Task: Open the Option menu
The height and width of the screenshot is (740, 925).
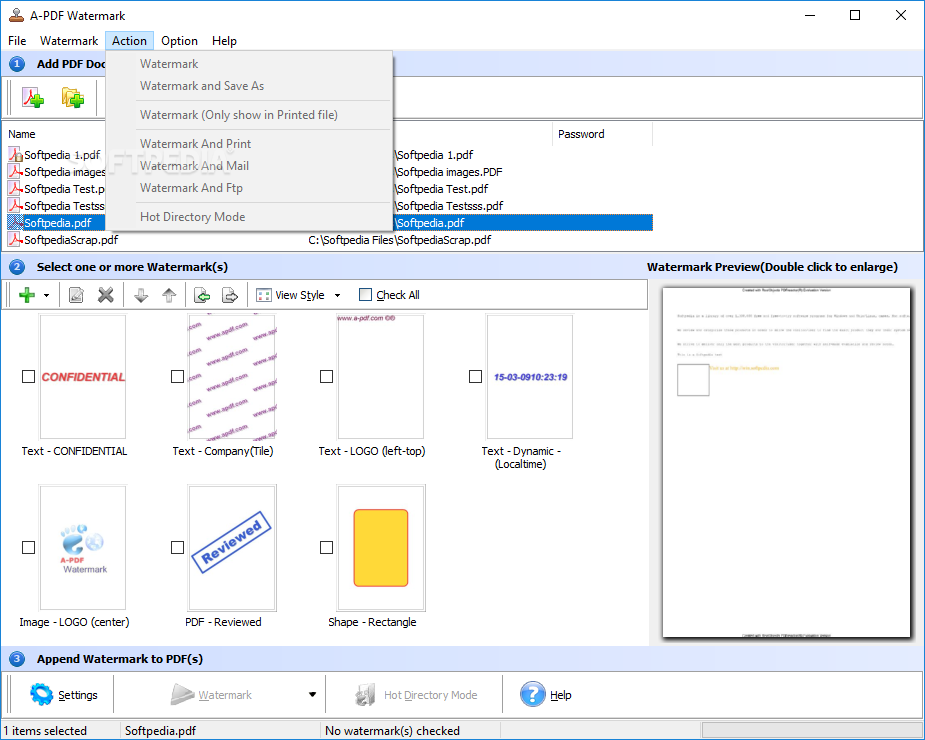Action: pos(179,41)
